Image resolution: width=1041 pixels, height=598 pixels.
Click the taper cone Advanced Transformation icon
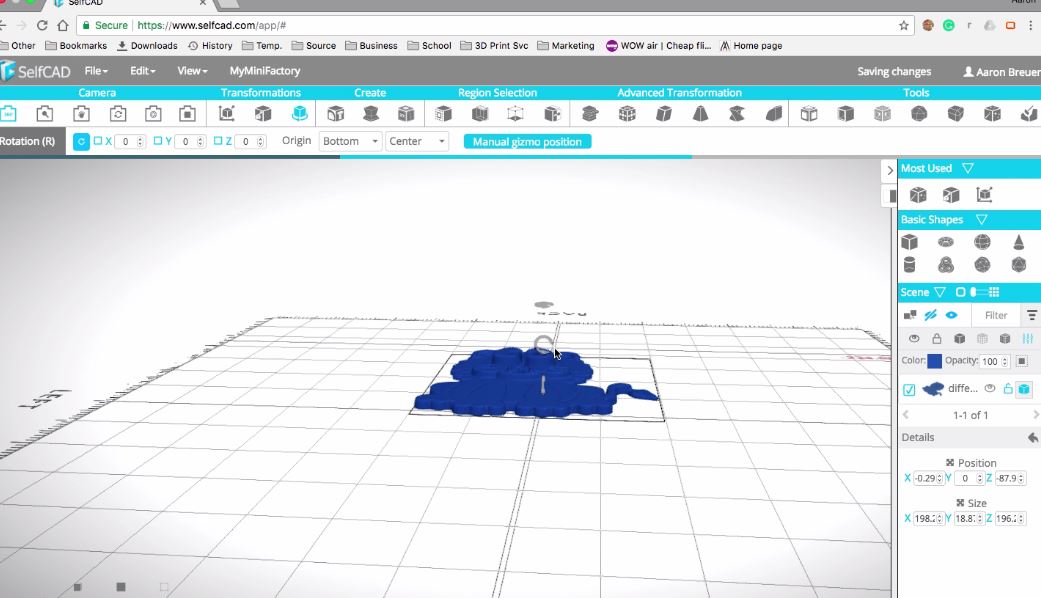coord(700,113)
